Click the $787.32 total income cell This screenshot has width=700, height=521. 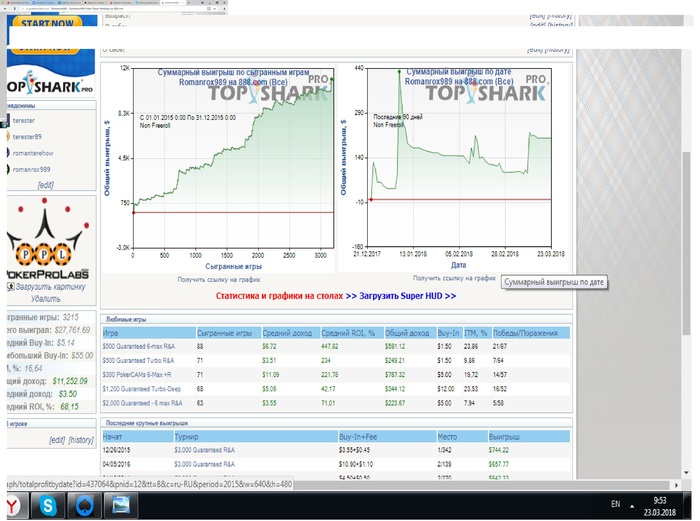[x=395, y=375]
